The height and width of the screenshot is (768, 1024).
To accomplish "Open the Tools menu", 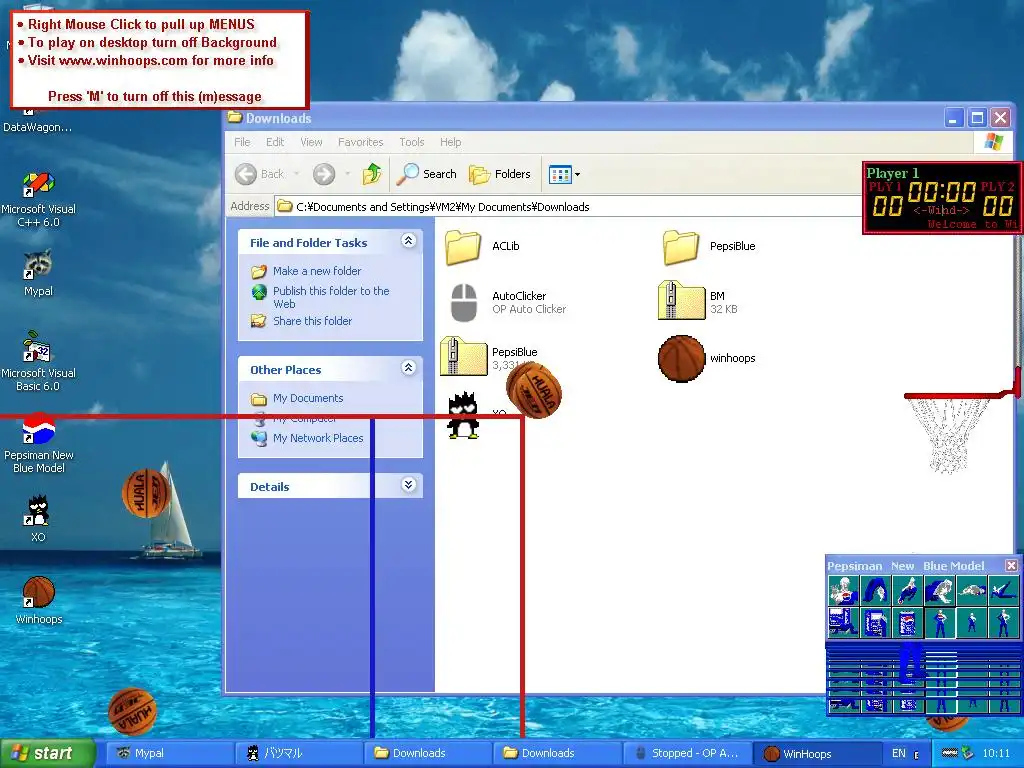I will [412, 142].
